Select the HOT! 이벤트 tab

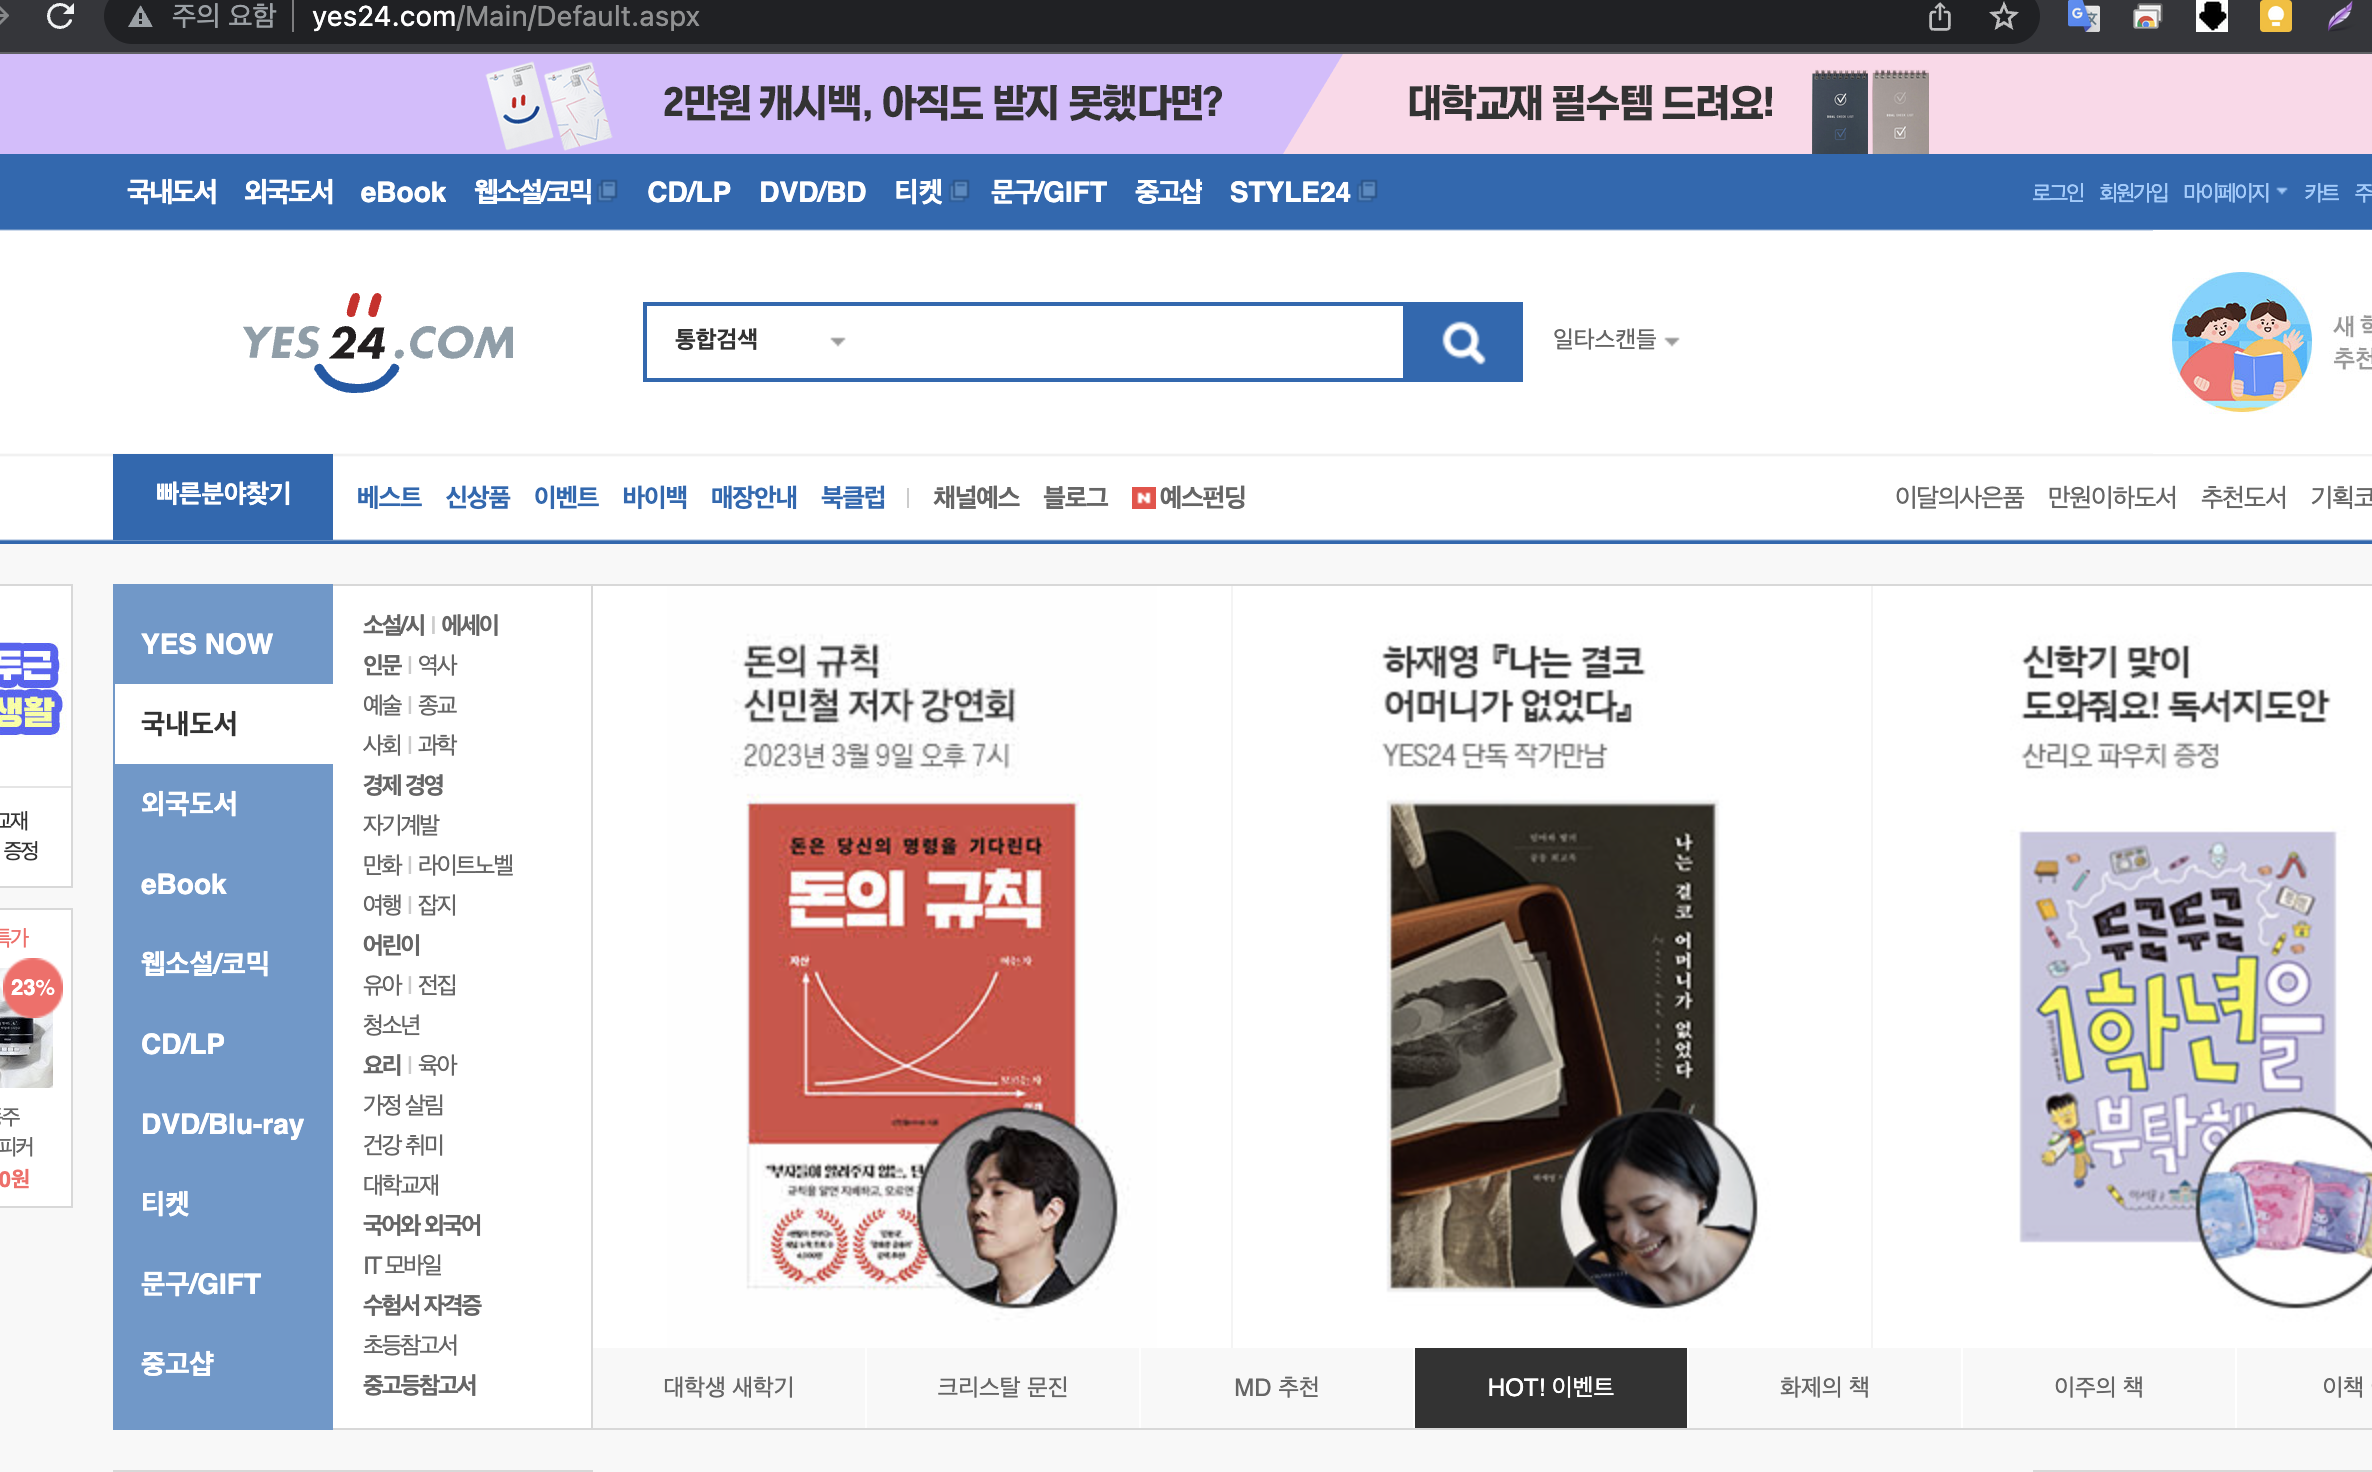(x=1550, y=1387)
